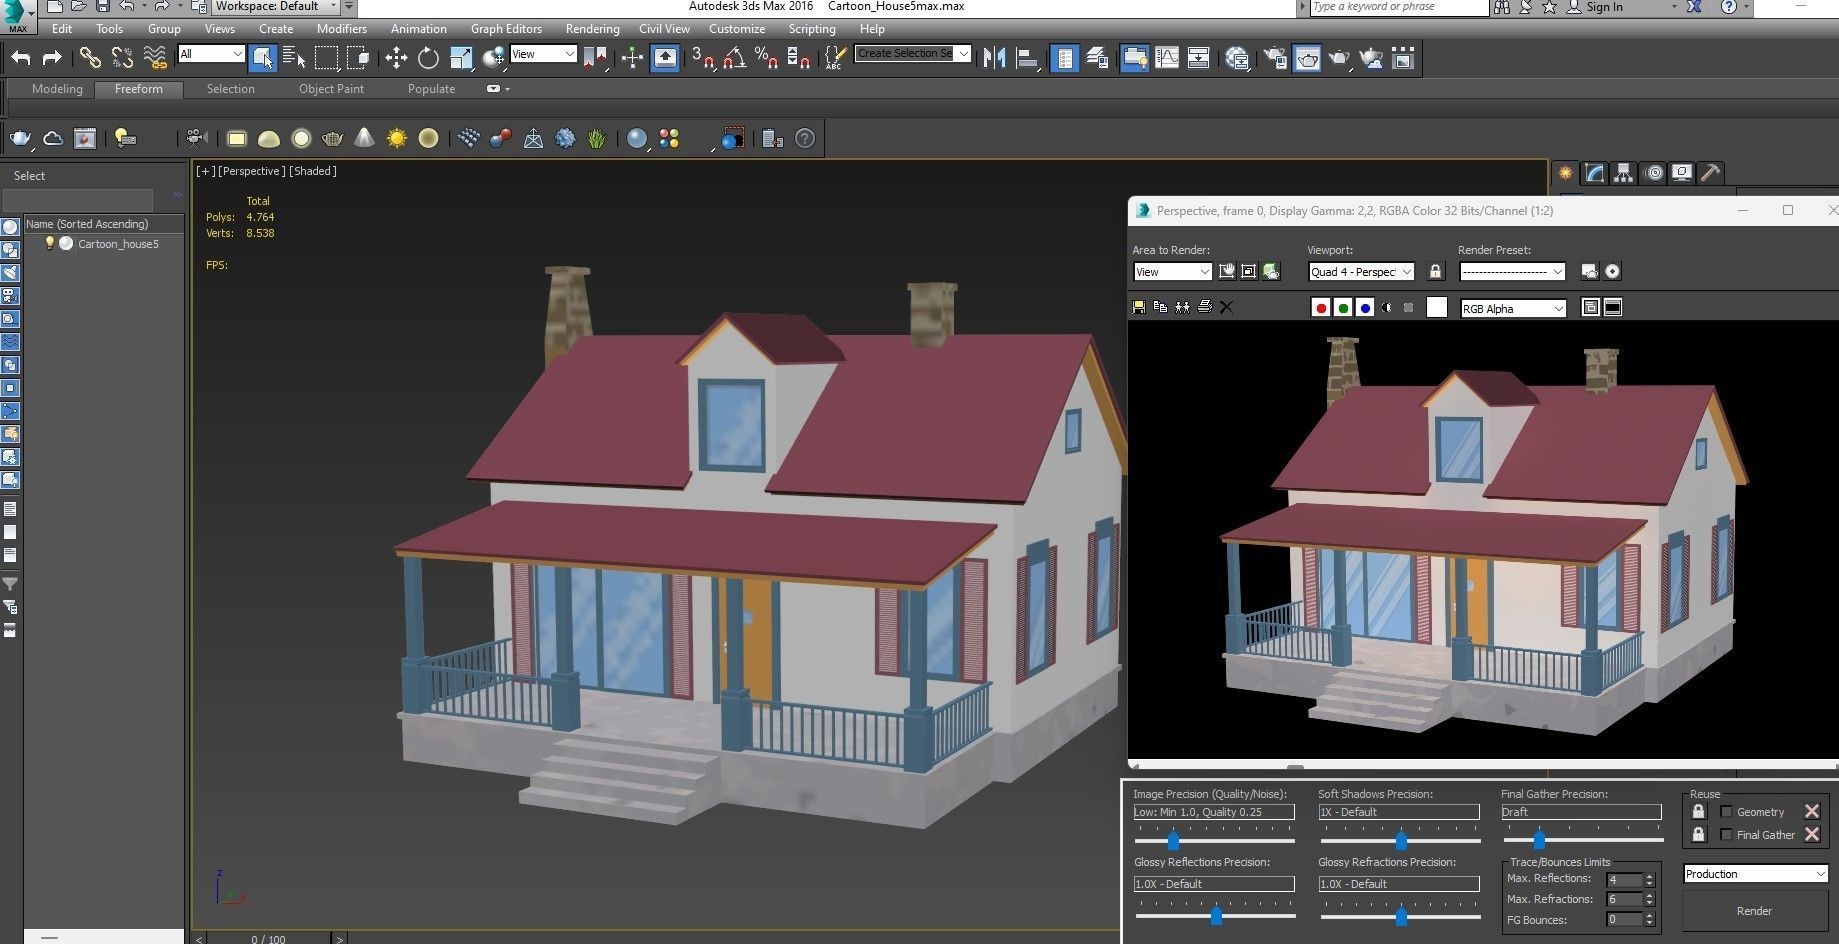The height and width of the screenshot is (944, 1839).
Task: Adjust the Final Gather Precision slider
Action: tap(1539, 840)
